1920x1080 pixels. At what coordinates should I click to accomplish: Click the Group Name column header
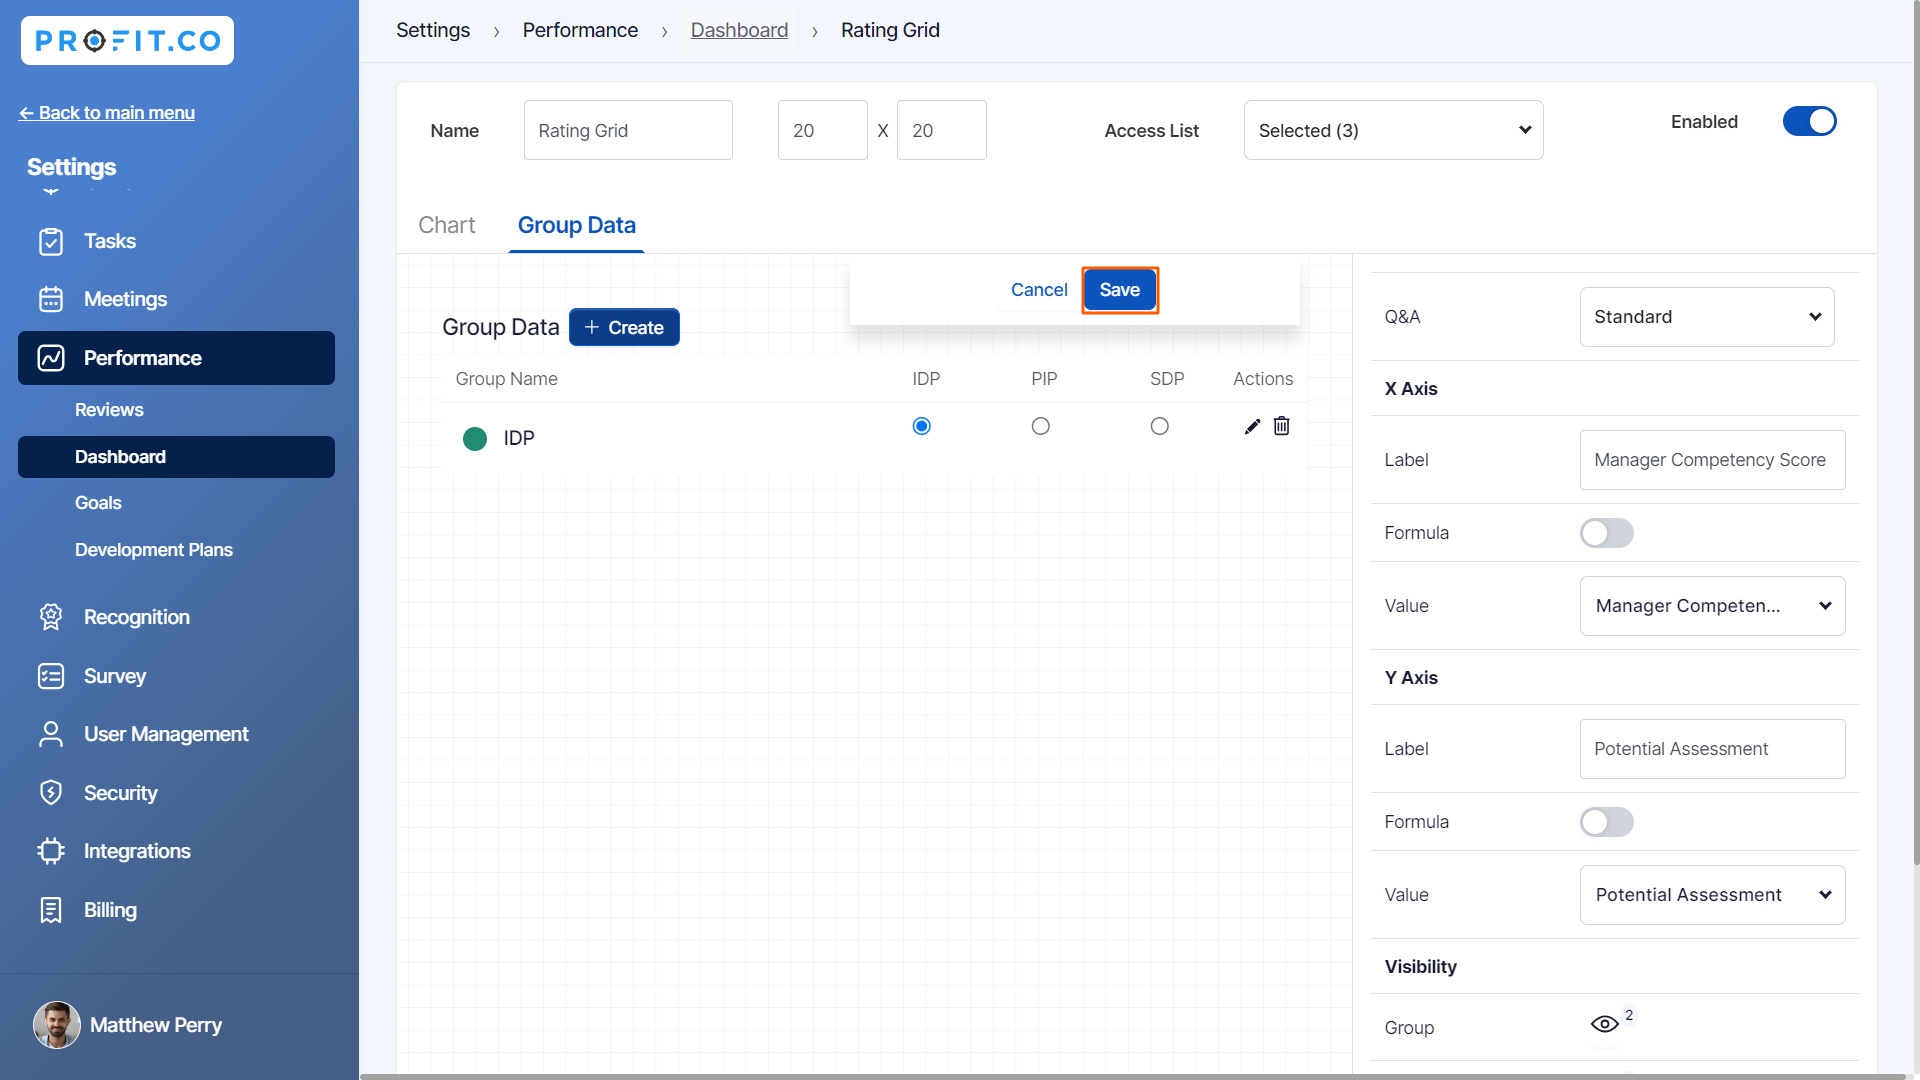click(x=507, y=379)
